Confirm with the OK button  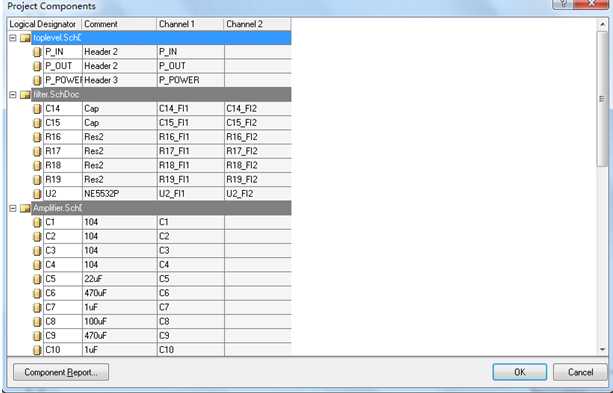coord(520,372)
